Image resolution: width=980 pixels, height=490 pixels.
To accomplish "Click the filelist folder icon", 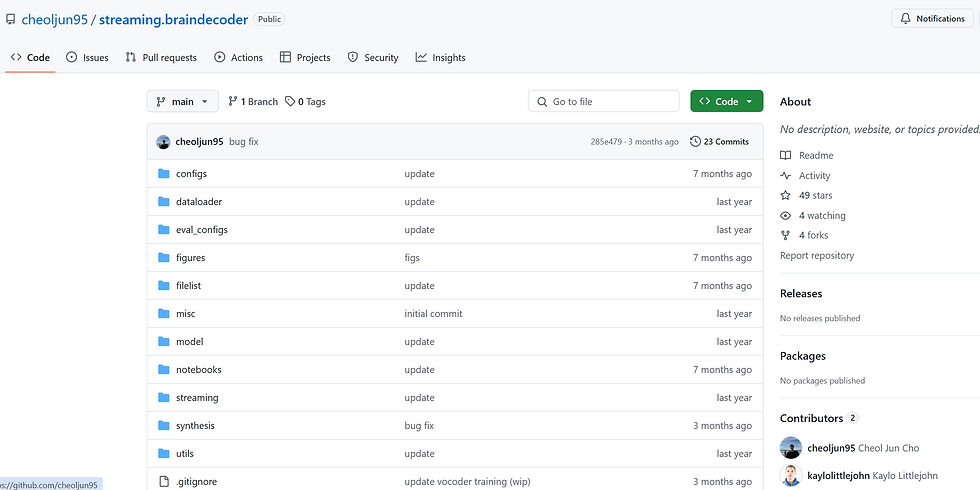I will [x=164, y=286].
